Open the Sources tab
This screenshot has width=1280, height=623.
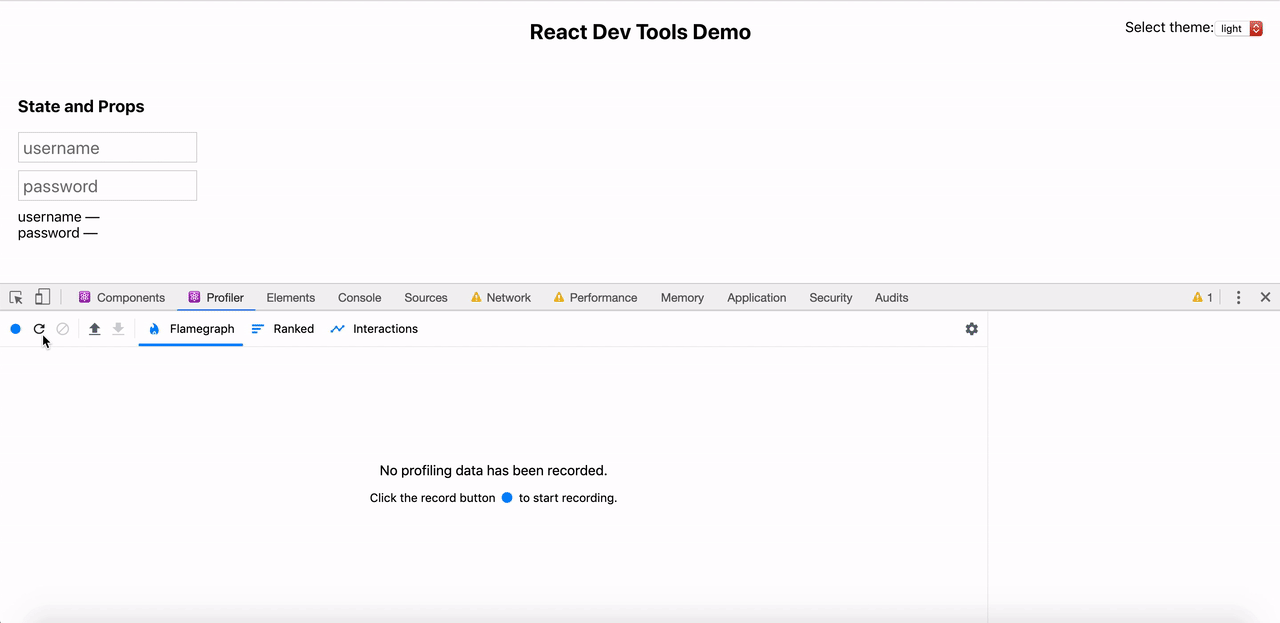click(426, 298)
